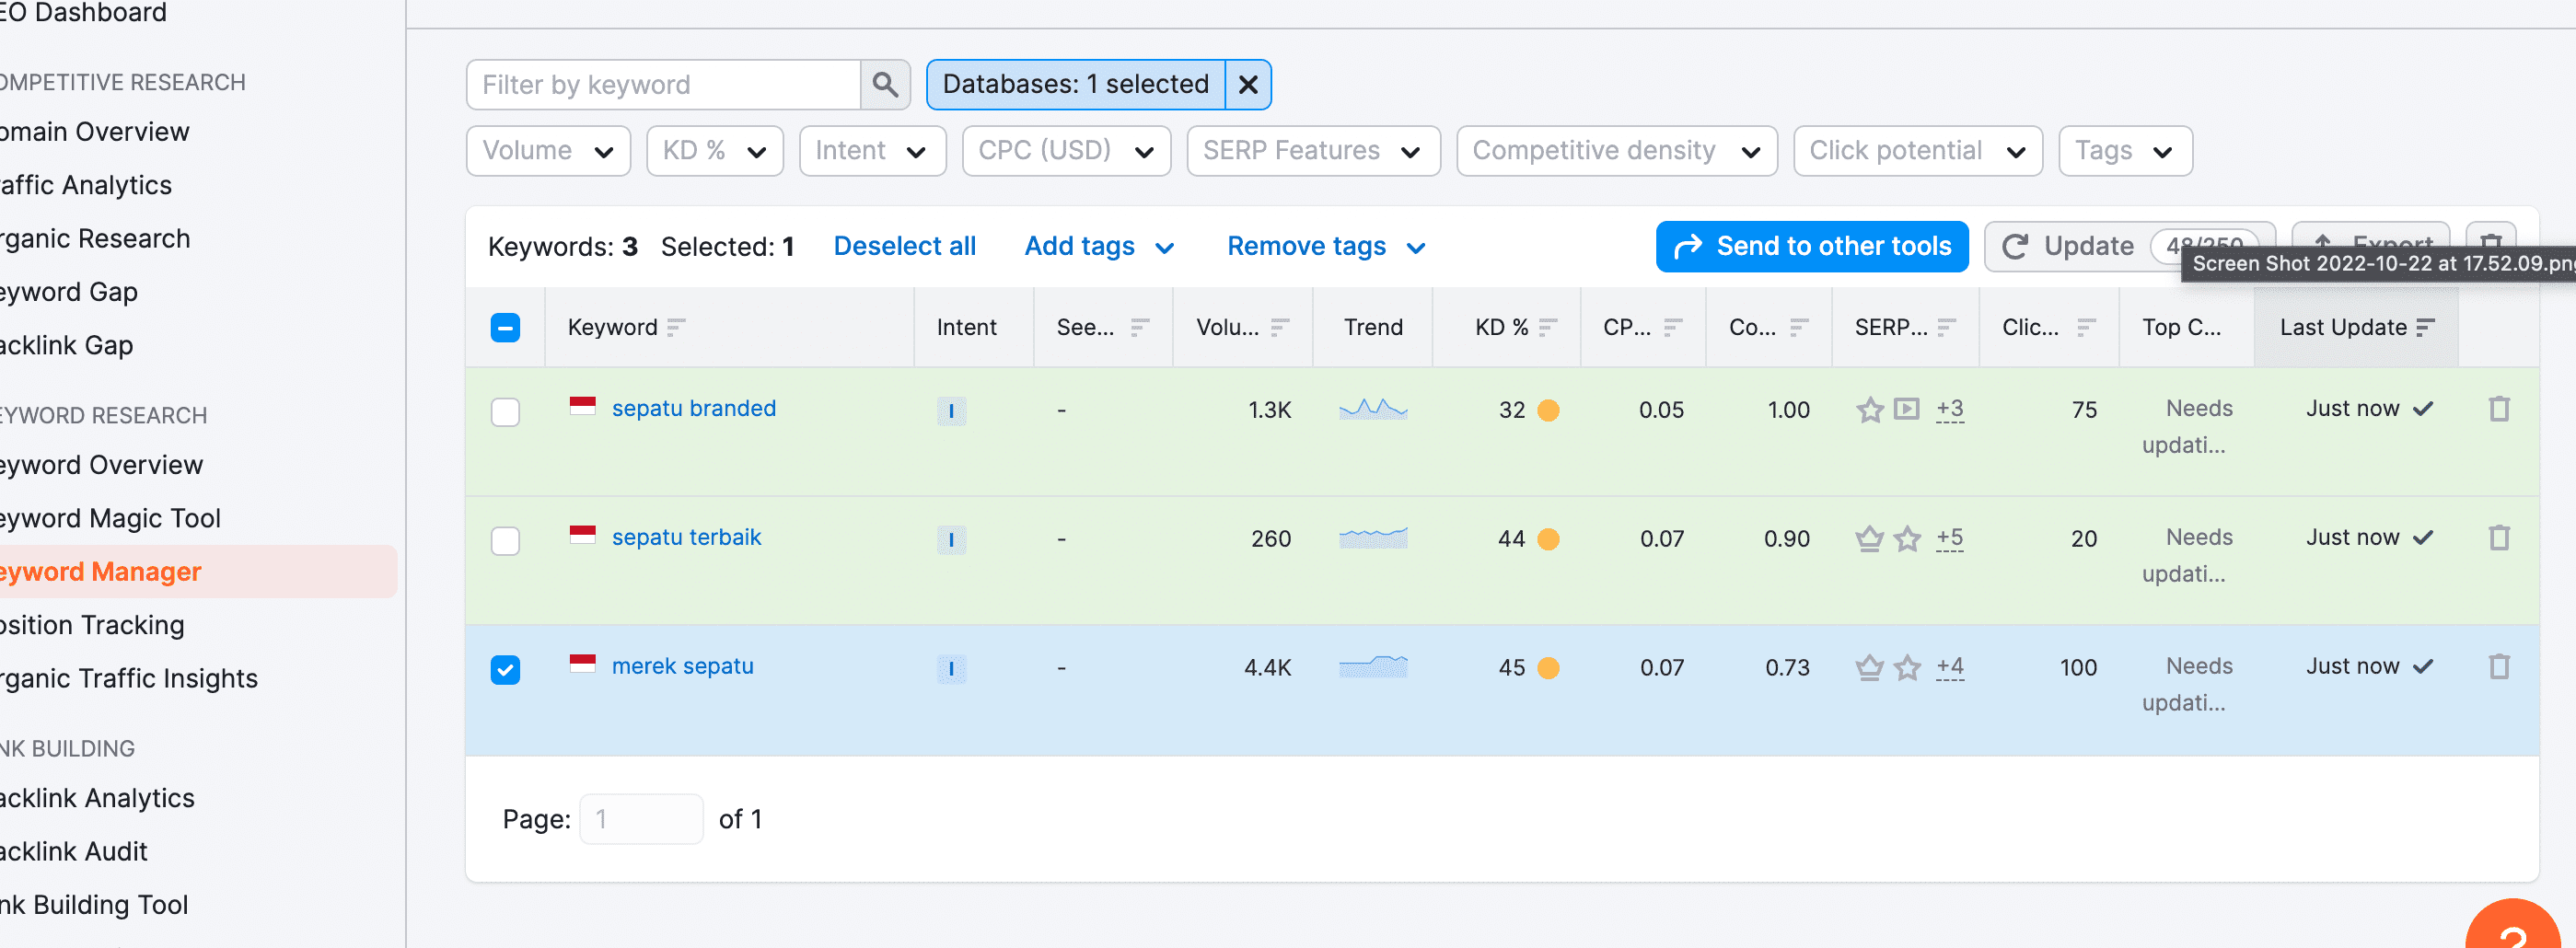Delete the merek sepatu keyword row

[x=2498, y=667]
